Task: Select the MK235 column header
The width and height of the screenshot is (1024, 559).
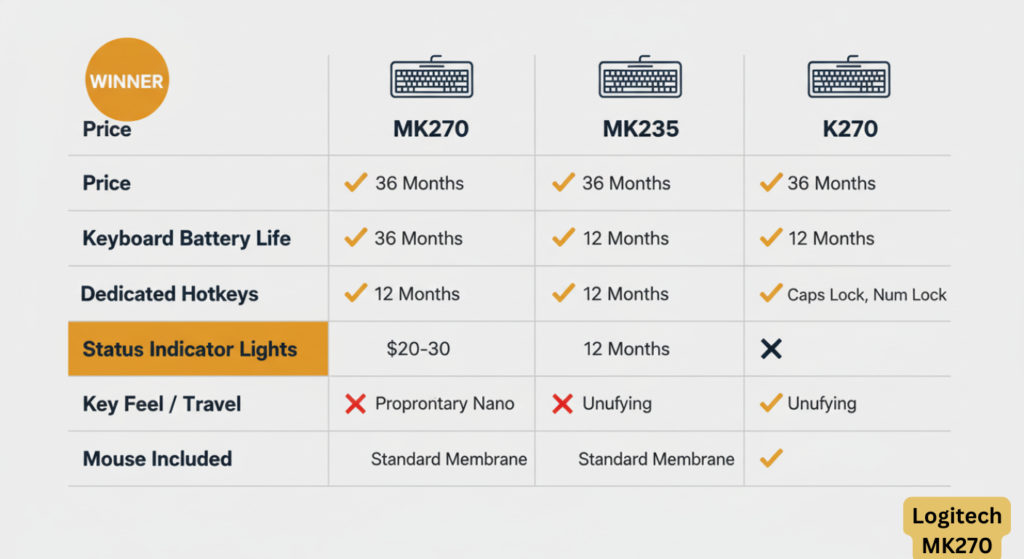Action: [640, 129]
